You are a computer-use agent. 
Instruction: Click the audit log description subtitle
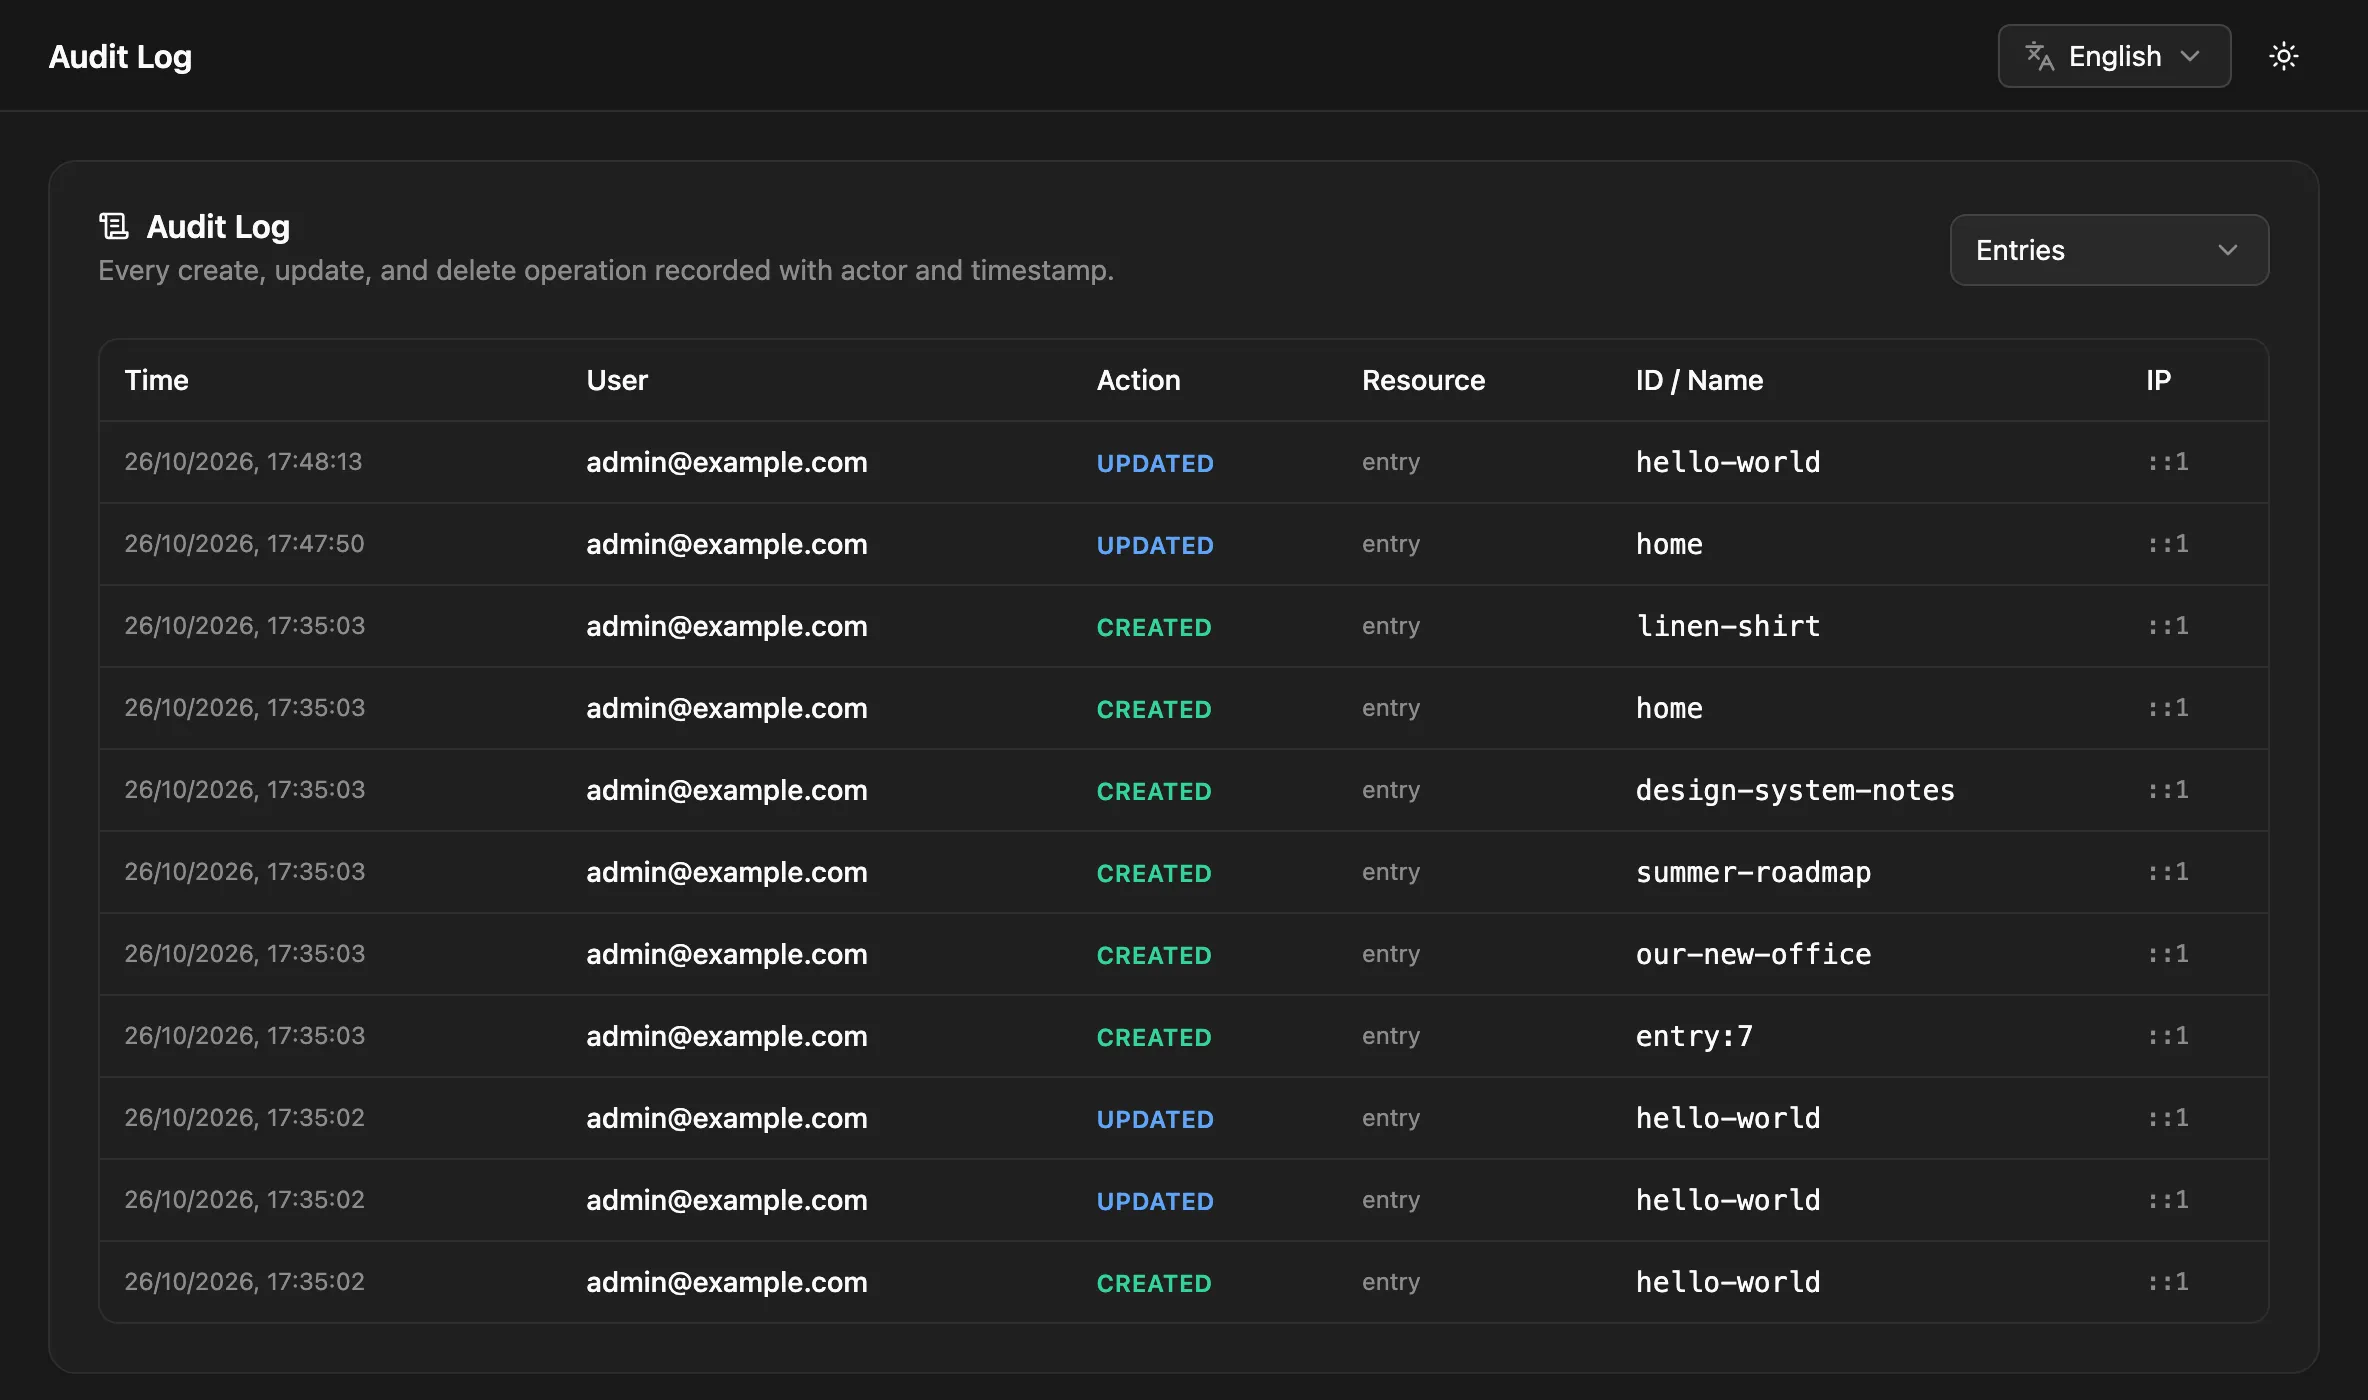(606, 270)
